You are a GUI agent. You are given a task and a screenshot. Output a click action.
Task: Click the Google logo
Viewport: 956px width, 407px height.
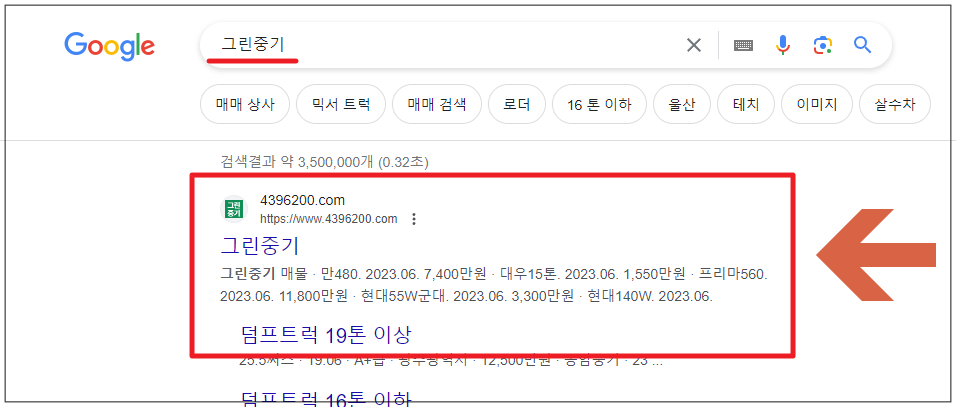tap(110, 46)
